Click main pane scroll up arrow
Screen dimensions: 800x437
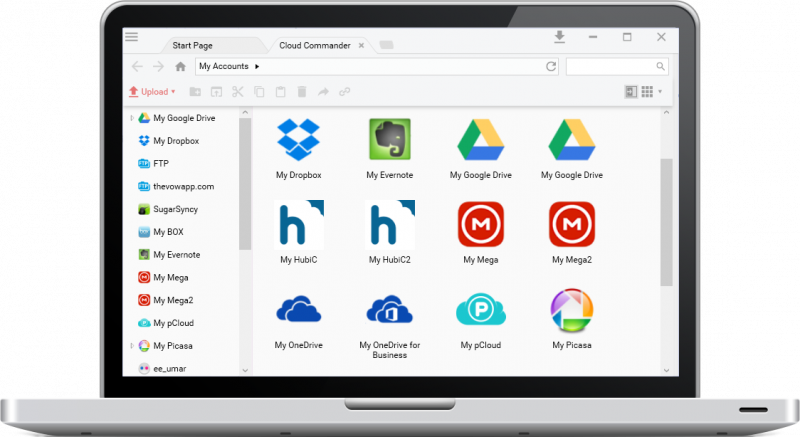666,112
